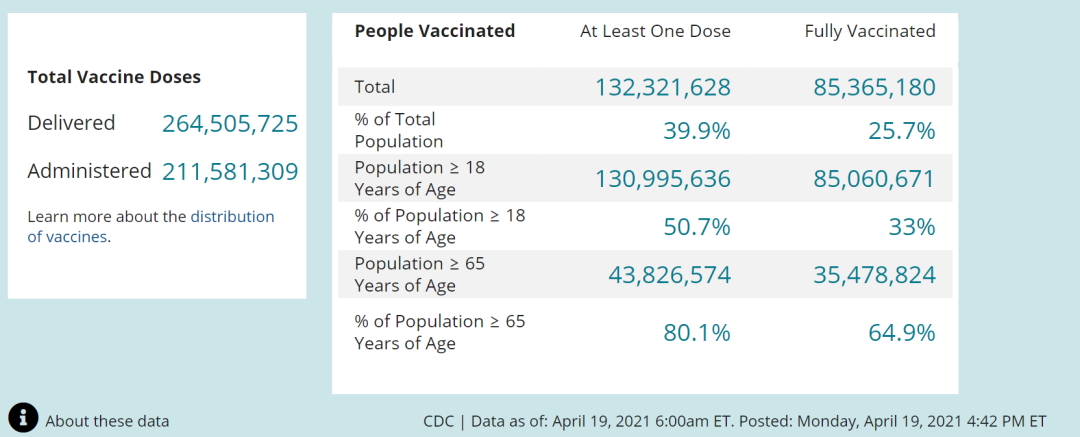Image resolution: width=1080 pixels, height=437 pixels.
Task: Click the 50.7% adults one-dose percentage
Action: click(x=697, y=227)
